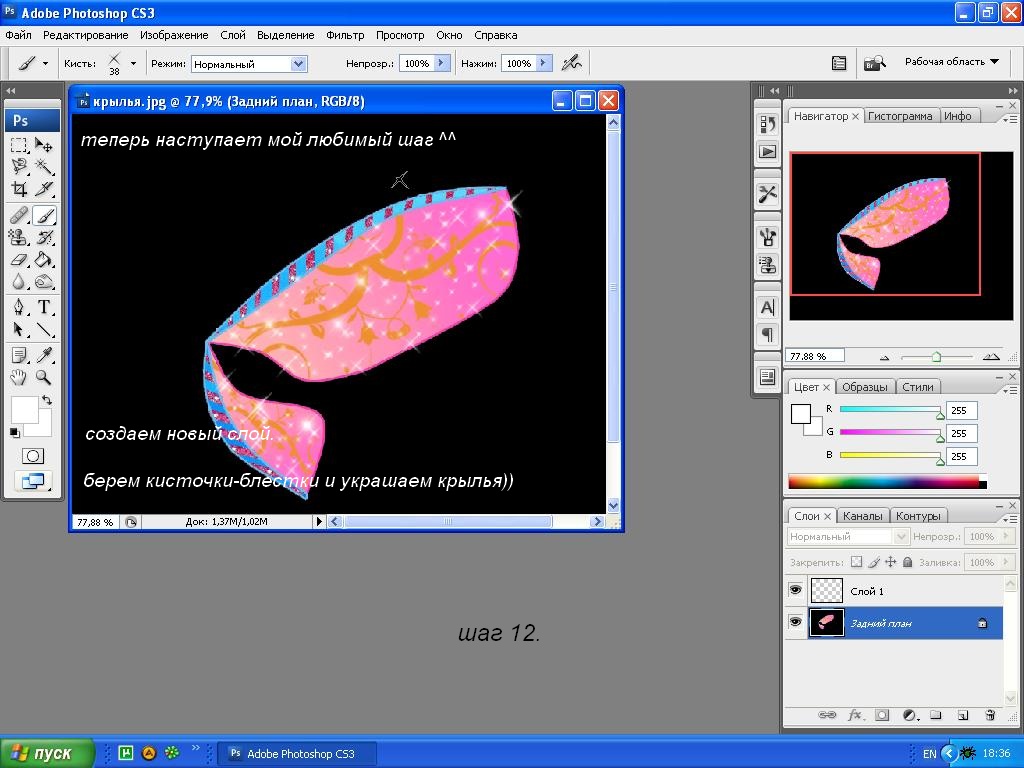This screenshot has width=1024, height=768.
Task: Open the Рабочая область workspace dropdown
Action: [x=951, y=62]
